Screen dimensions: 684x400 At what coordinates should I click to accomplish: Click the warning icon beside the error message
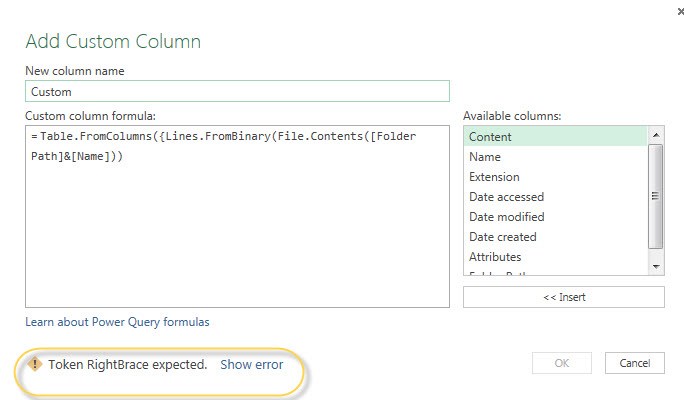34,364
